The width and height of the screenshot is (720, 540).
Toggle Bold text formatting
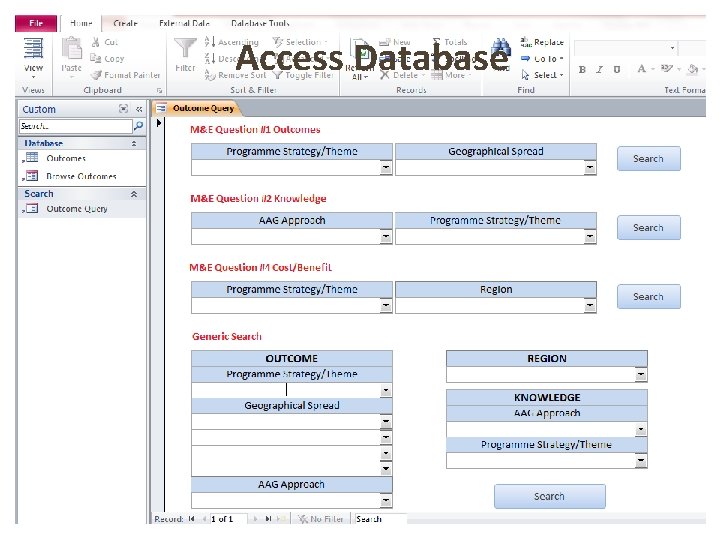click(582, 69)
